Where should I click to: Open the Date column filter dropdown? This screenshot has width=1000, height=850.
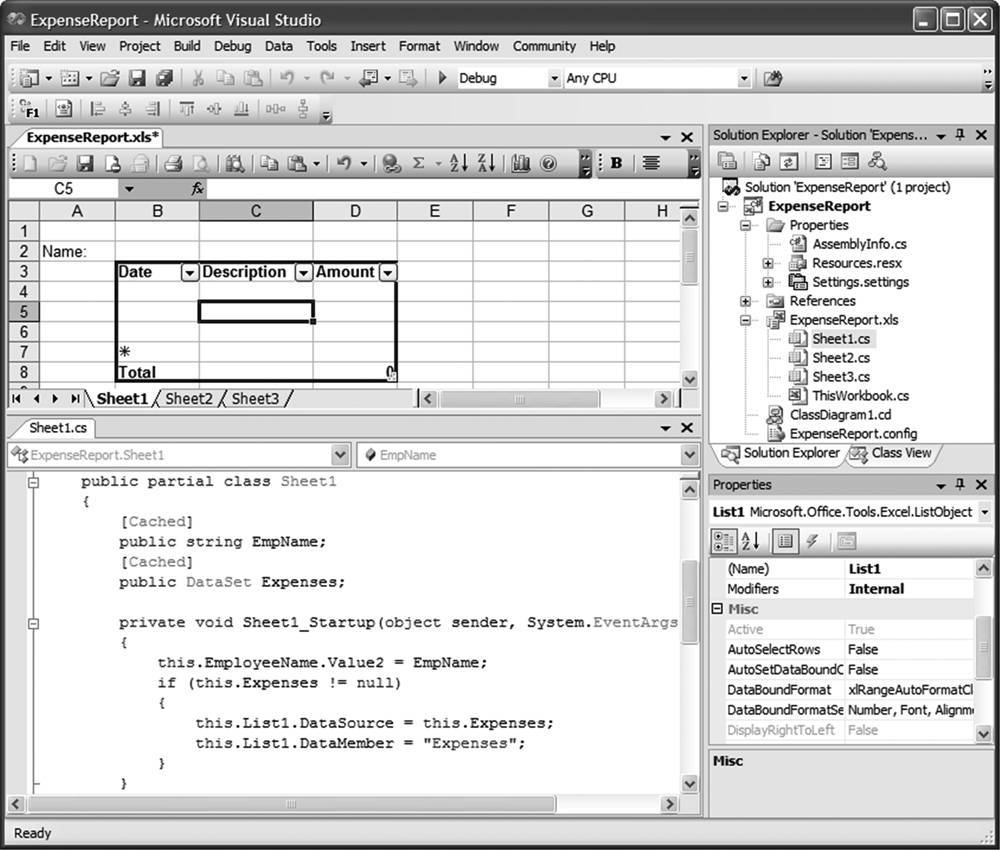[x=189, y=273]
